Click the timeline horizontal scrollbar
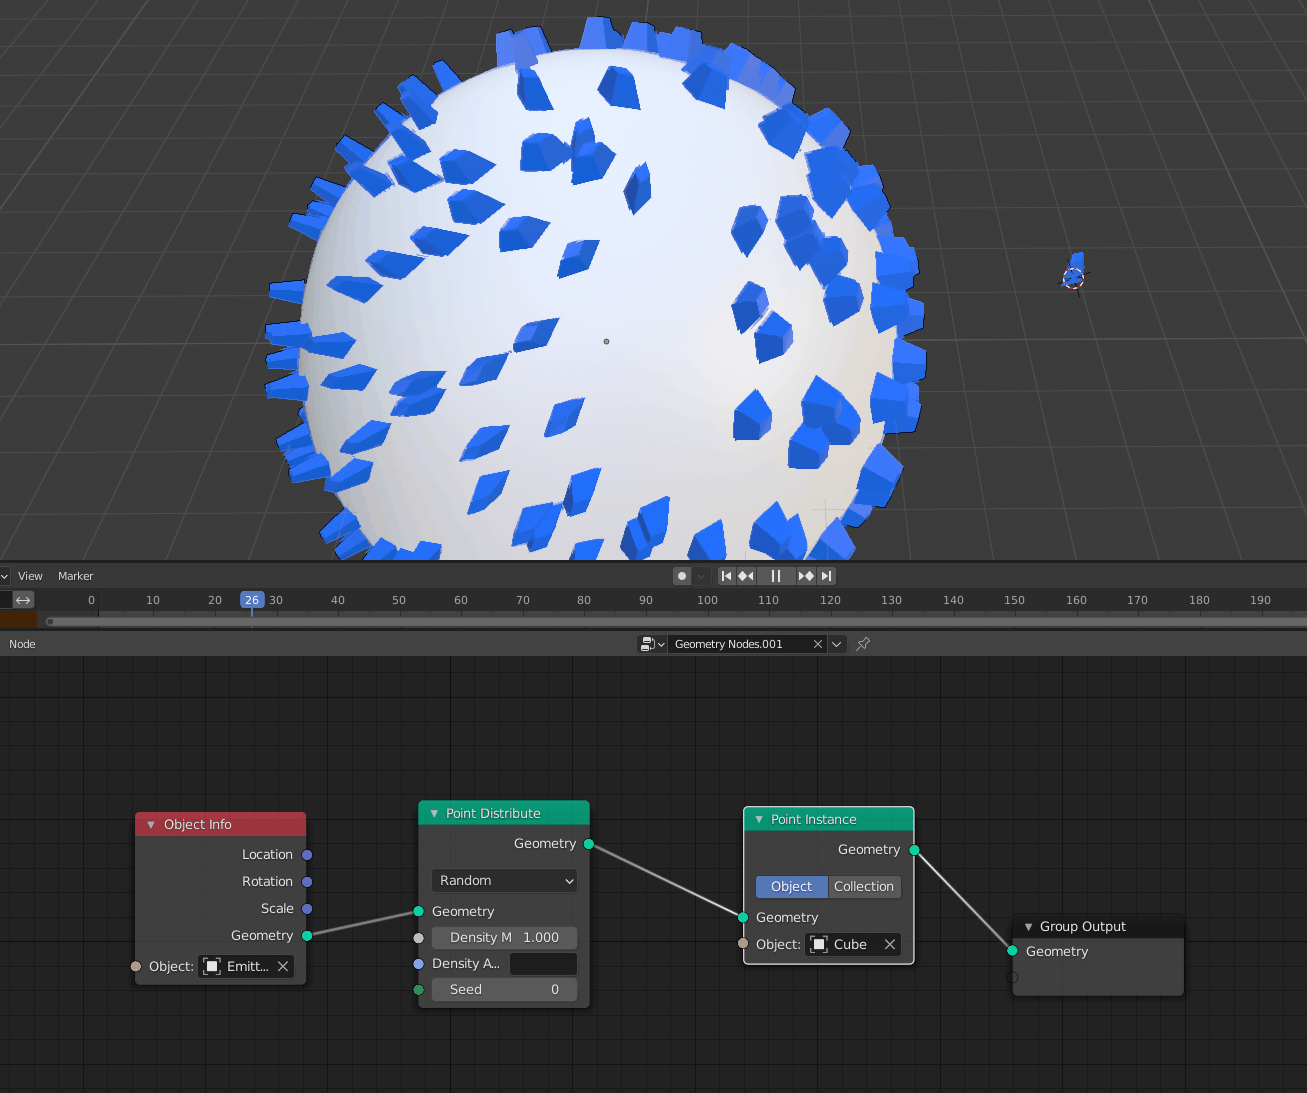 click(x=675, y=621)
